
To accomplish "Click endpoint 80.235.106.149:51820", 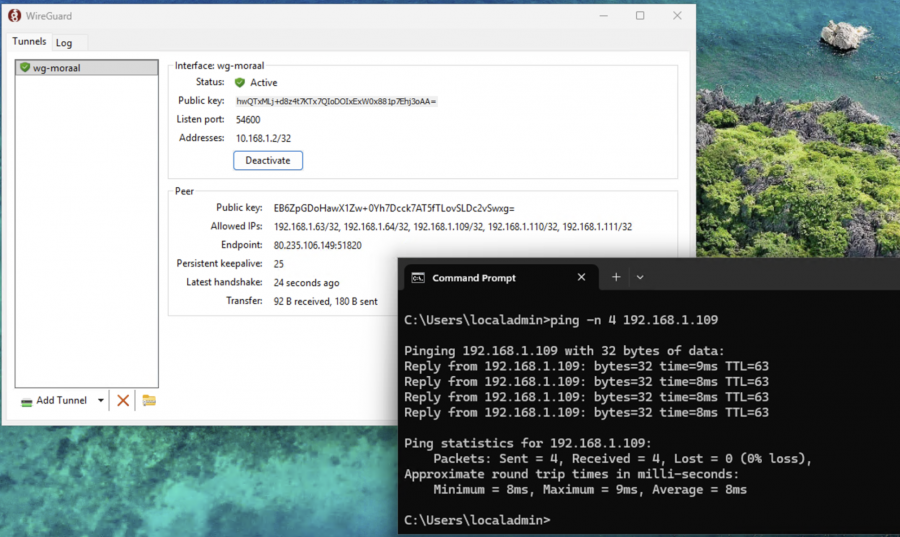I will tap(317, 245).
